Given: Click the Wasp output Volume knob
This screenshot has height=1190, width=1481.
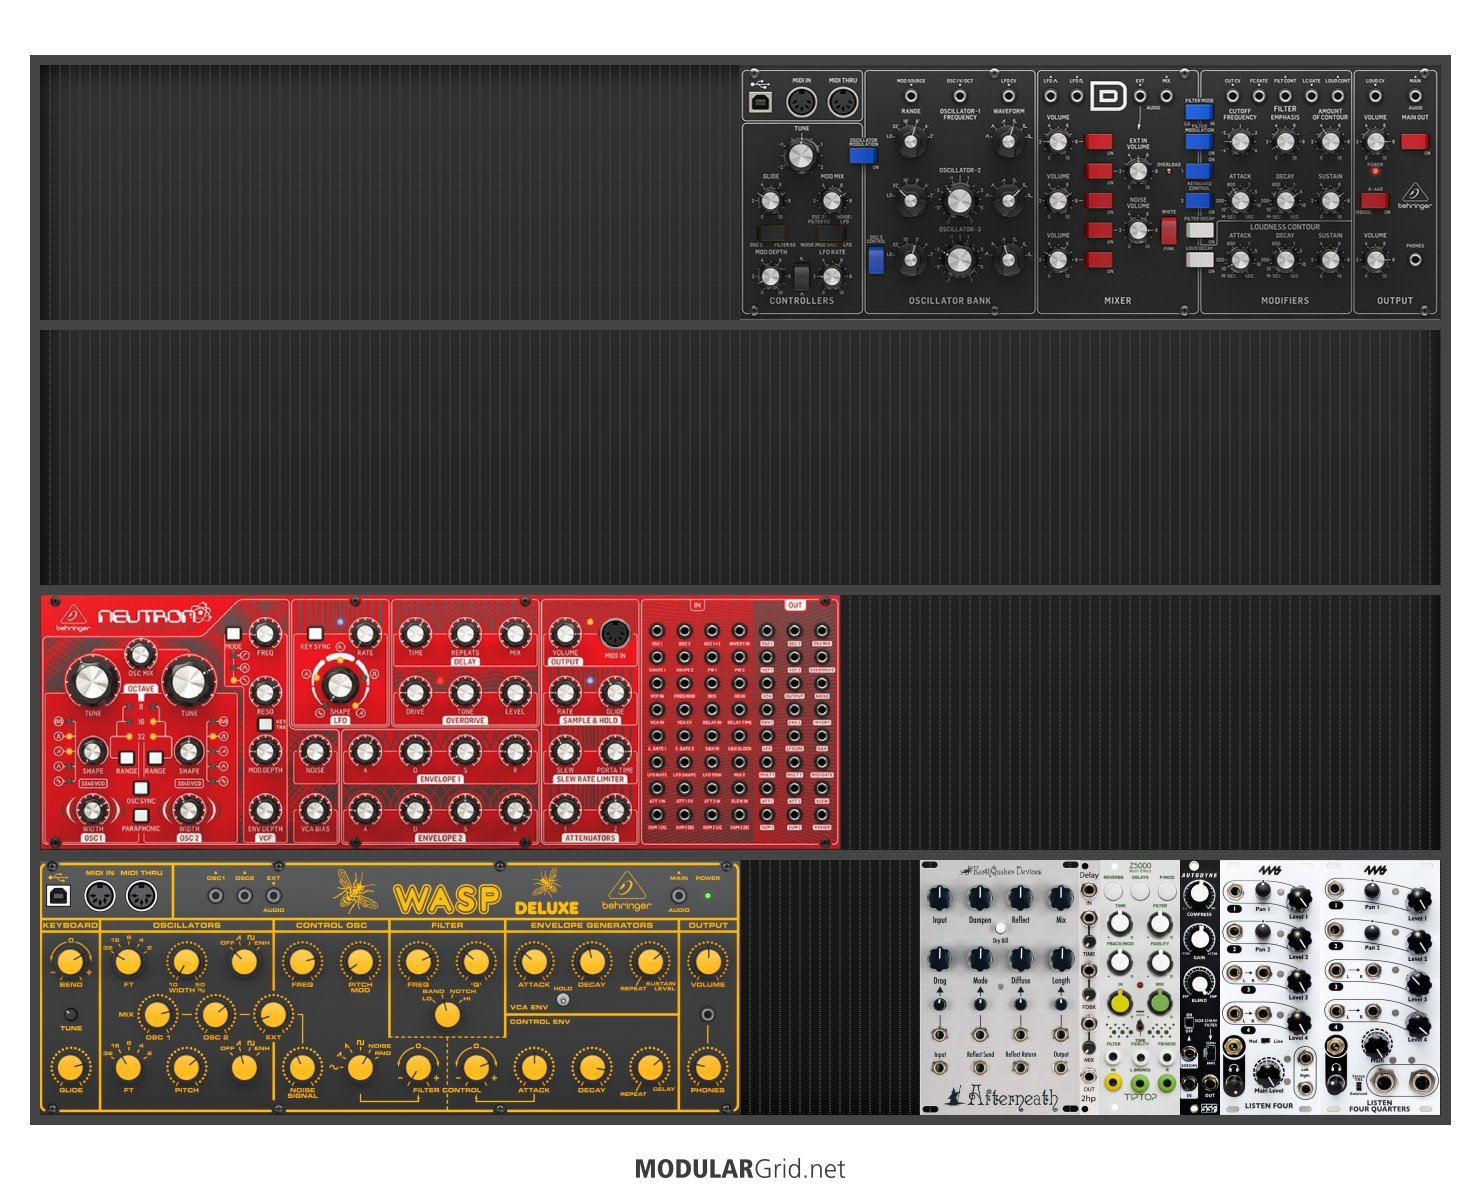Looking at the screenshot, I should coord(708,962).
